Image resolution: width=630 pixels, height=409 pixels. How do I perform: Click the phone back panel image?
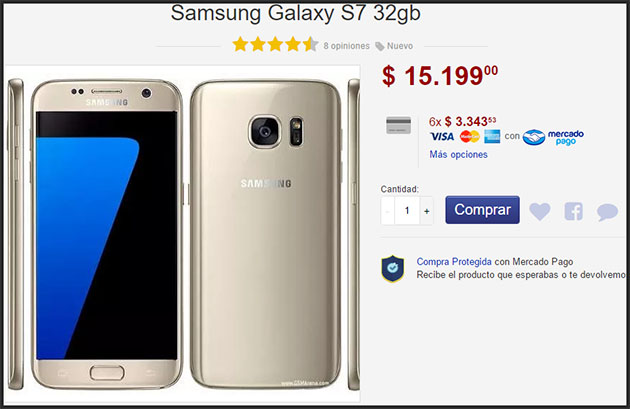tap(266, 234)
